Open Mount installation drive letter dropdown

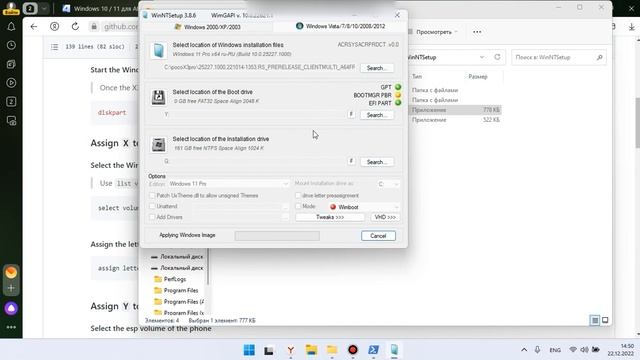click(388, 184)
